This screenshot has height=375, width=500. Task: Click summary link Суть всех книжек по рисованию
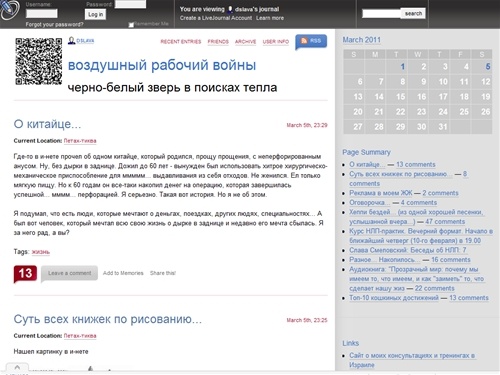(x=401, y=174)
